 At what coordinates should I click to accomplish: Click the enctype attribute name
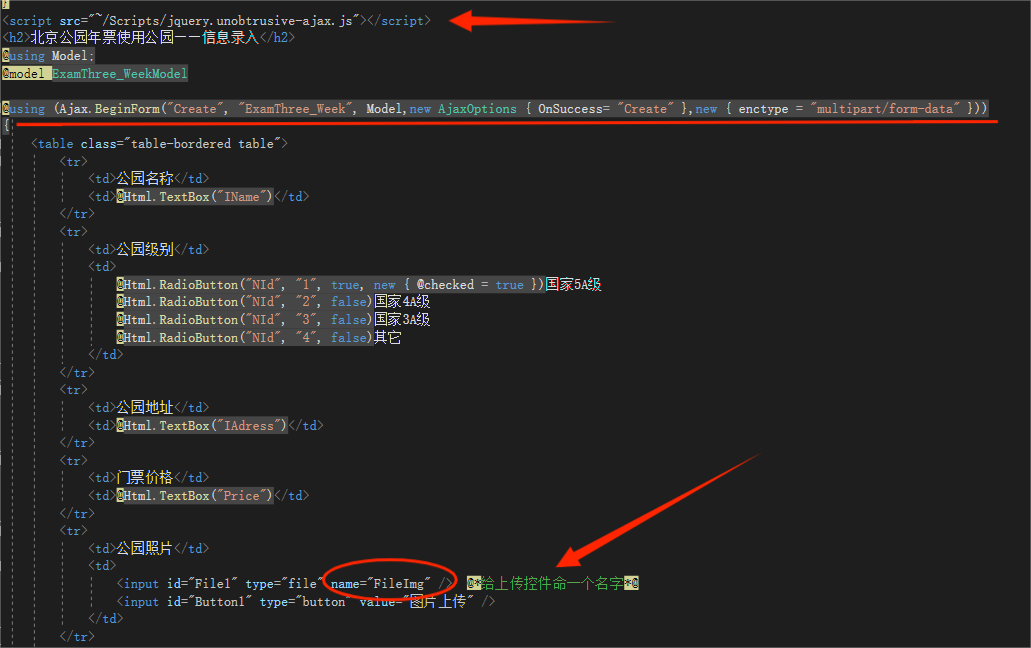[763, 108]
